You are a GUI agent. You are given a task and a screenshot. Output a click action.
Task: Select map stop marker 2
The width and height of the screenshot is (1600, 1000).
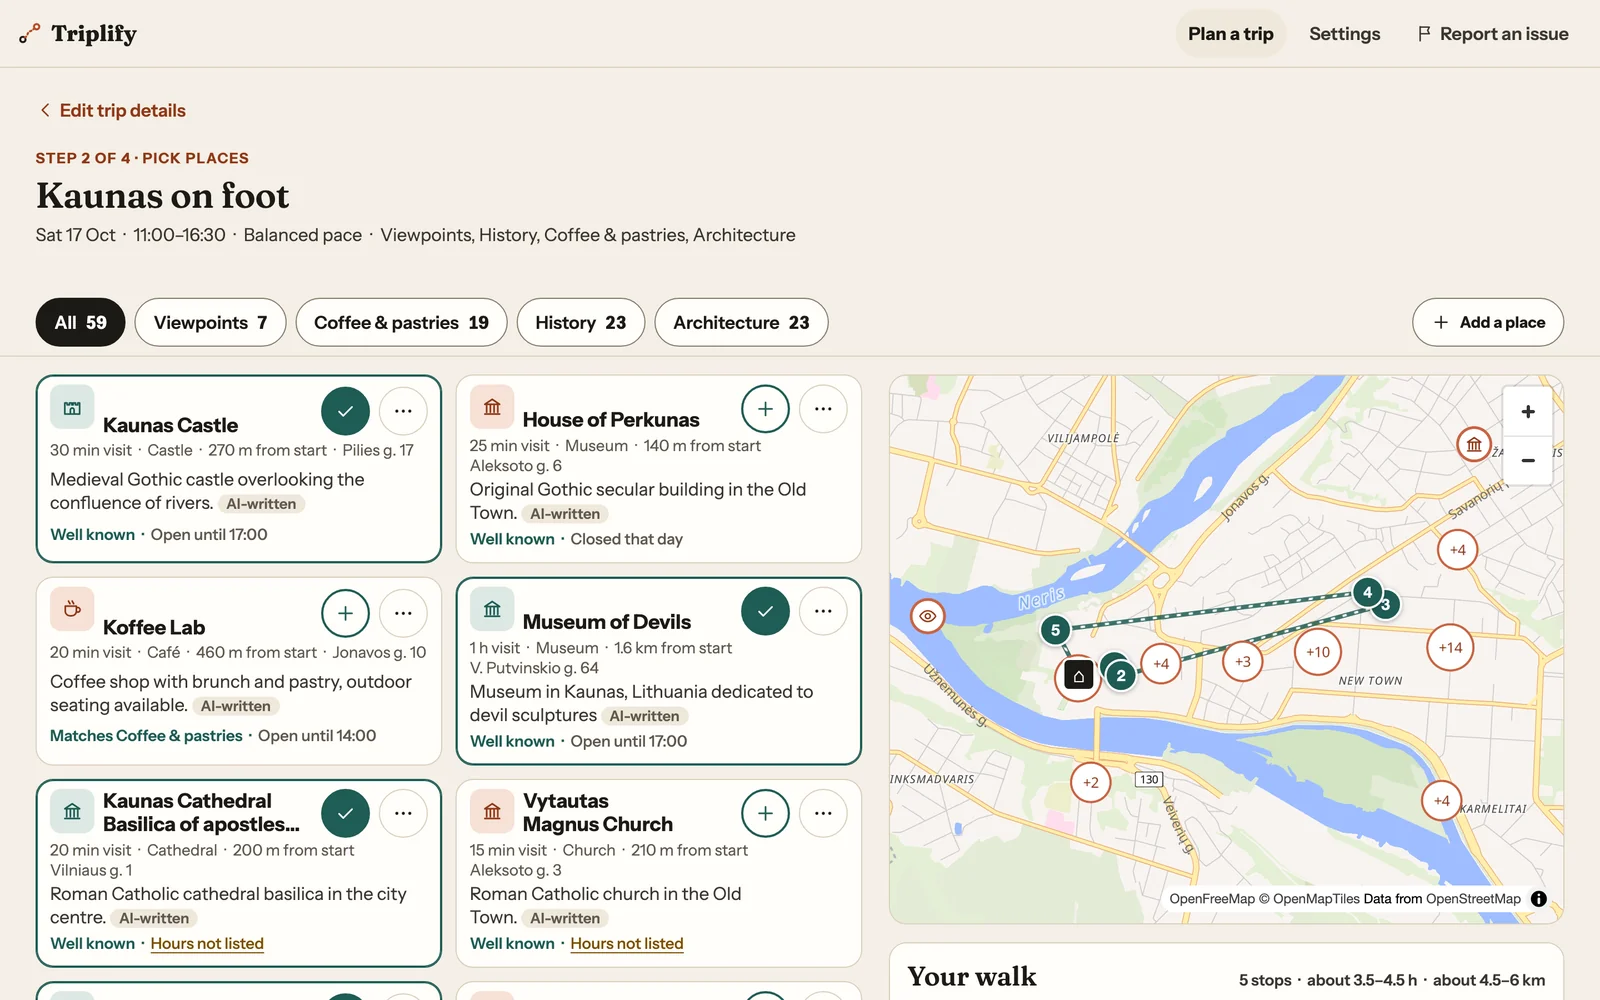(1121, 676)
